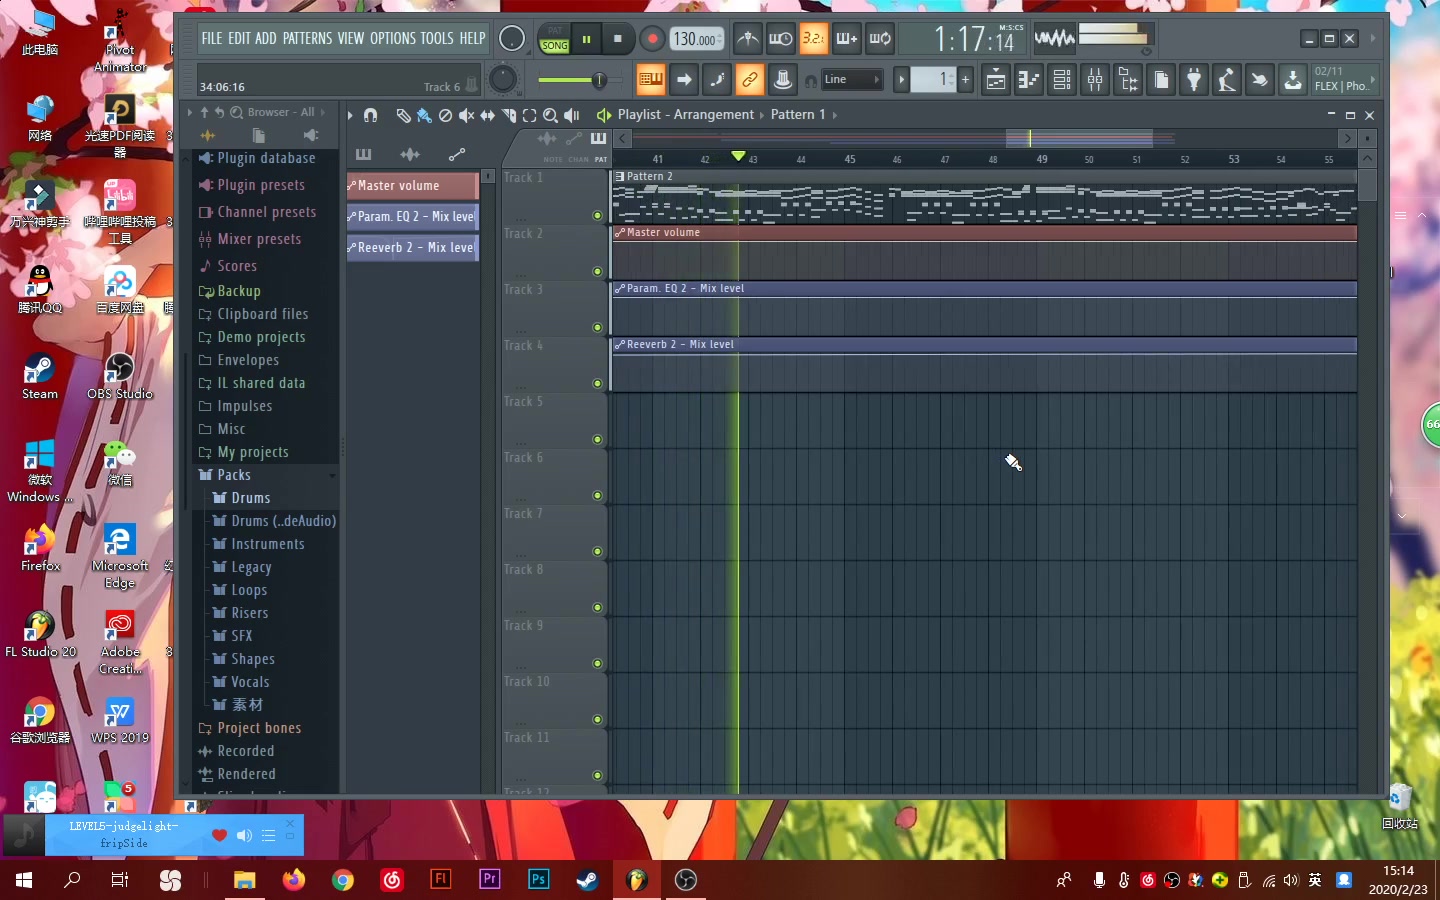This screenshot has width=1440, height=900.
Task: Open the project info page icon
Action: (1161, 80)
